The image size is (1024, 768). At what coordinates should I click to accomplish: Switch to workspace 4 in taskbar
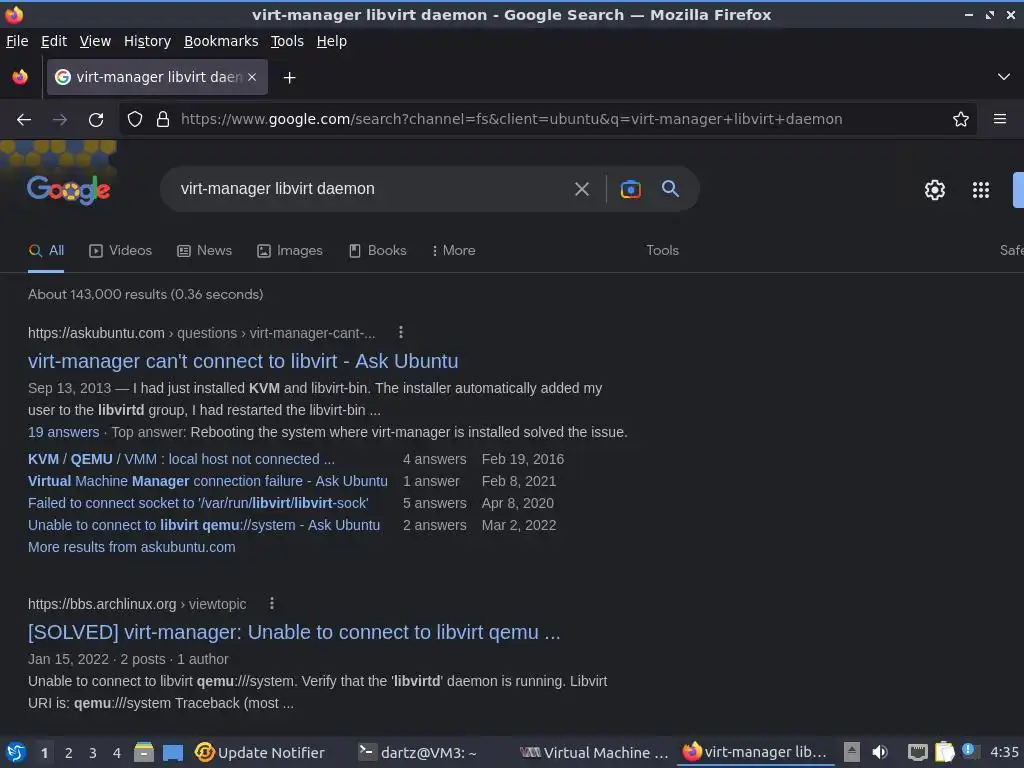[117, 753]
